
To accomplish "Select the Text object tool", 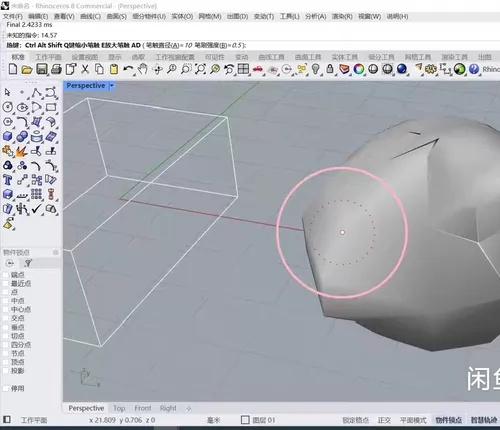I will 7,180.
